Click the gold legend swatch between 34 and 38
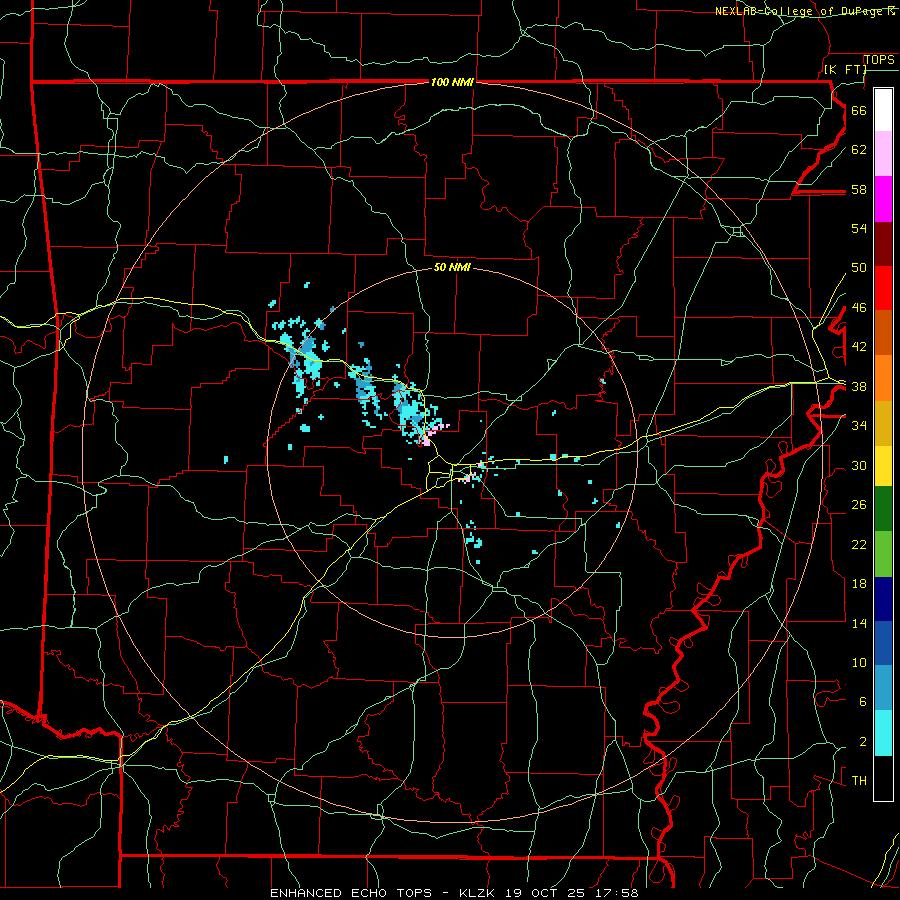900x900 pixels. (x=883, y=423)
